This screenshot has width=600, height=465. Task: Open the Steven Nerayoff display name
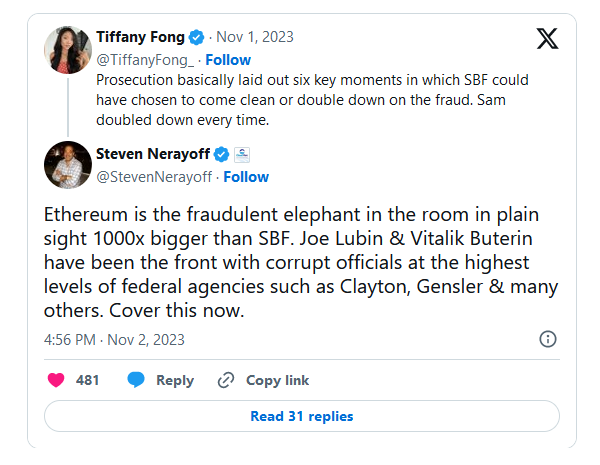coord(153,154)
